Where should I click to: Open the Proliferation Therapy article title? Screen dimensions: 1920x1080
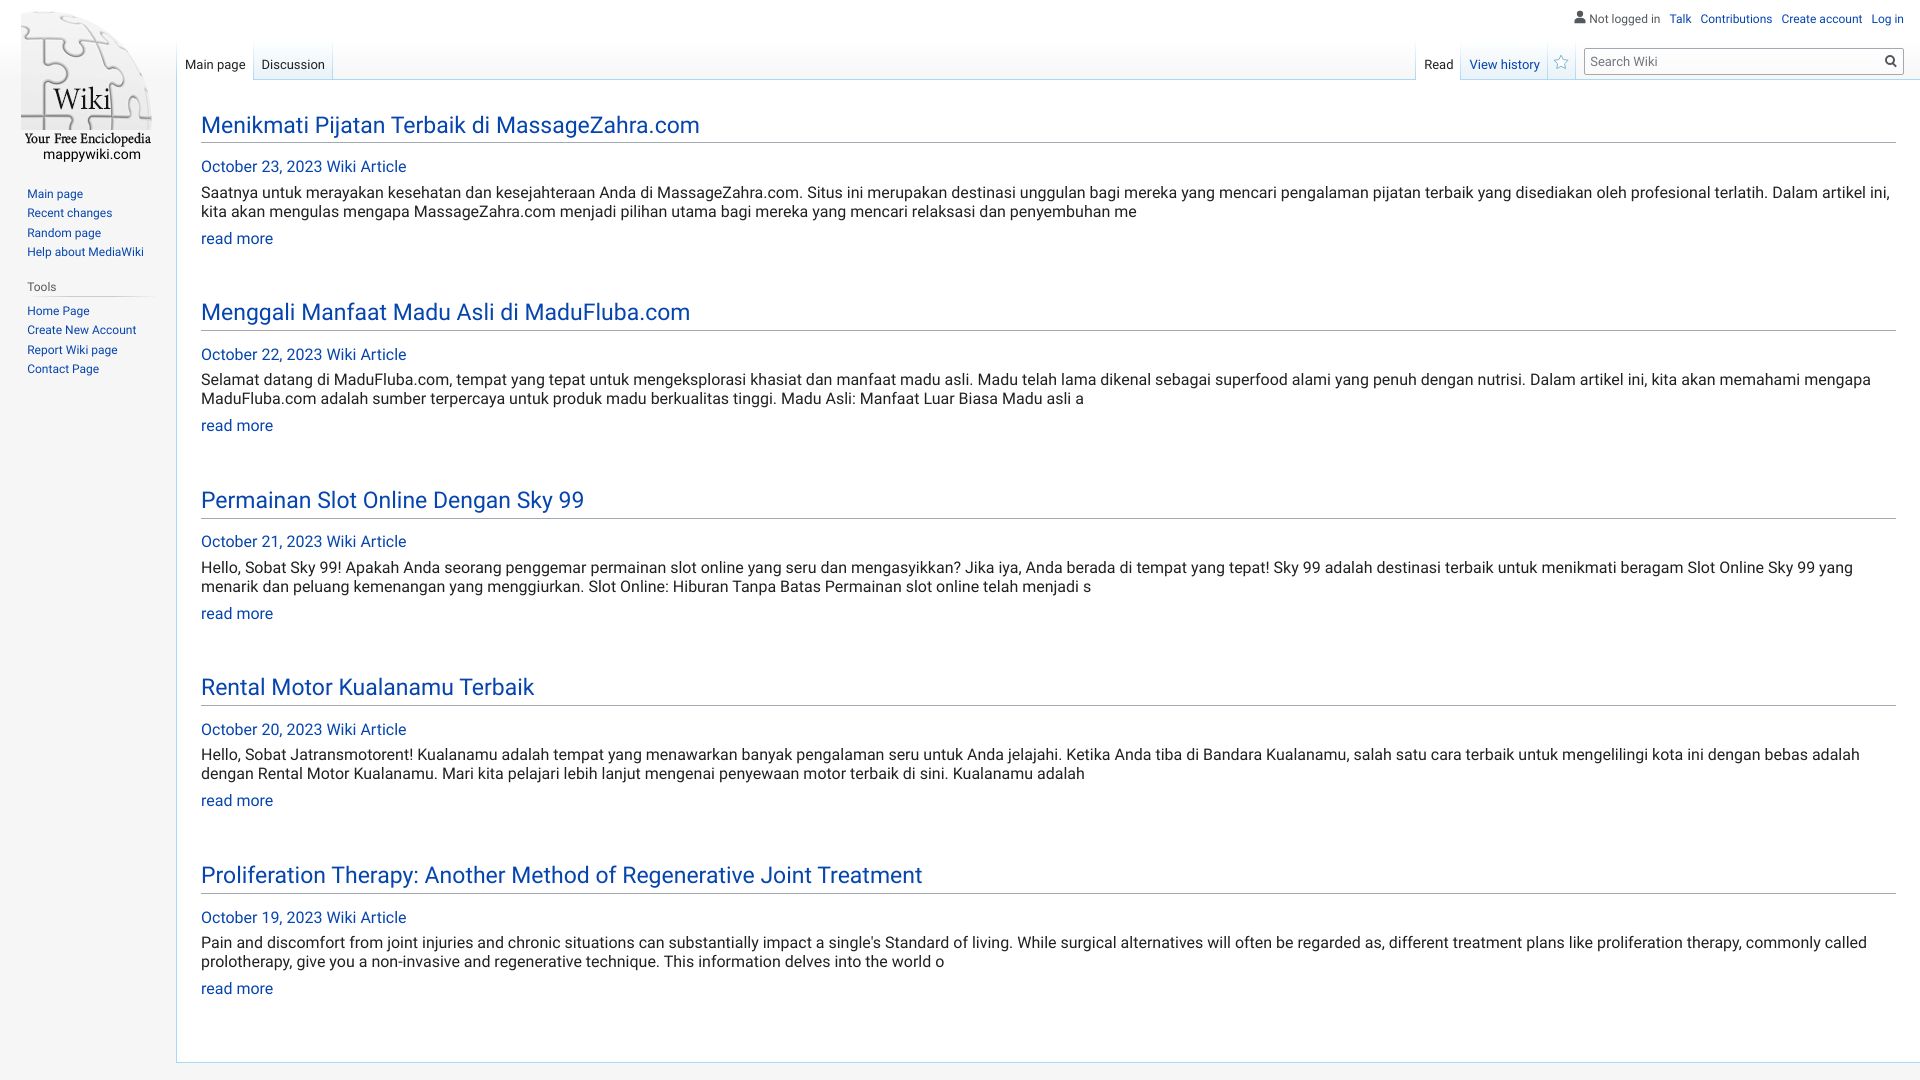click(561, 875)
